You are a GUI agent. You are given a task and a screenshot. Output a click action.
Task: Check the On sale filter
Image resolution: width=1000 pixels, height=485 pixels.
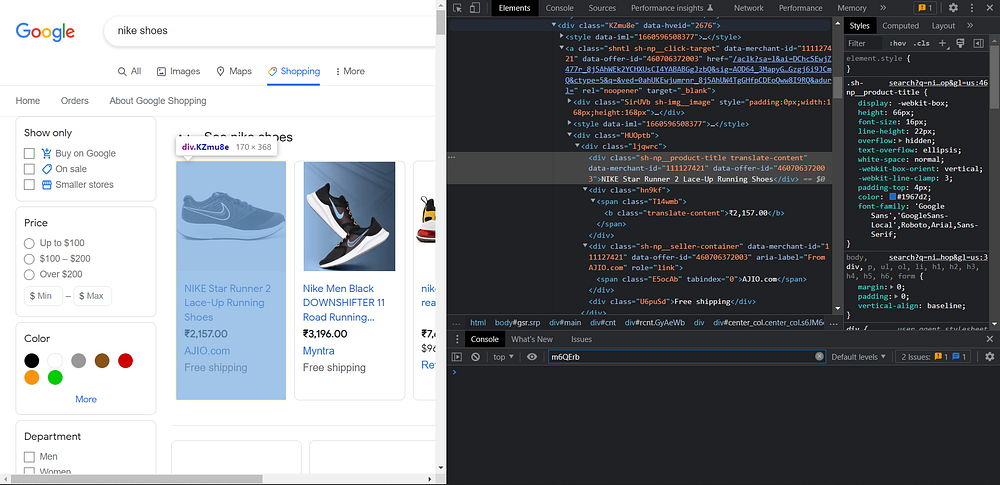coord(29,169)
